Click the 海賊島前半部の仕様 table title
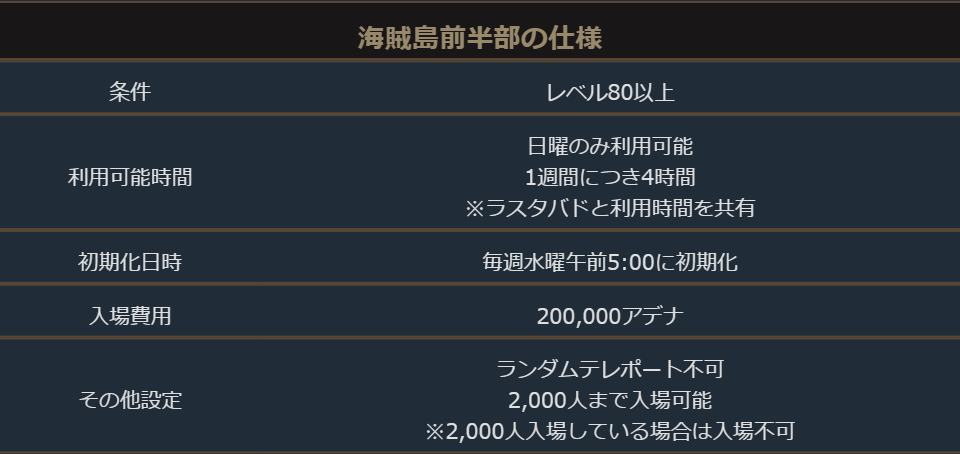 pos(479,39)
